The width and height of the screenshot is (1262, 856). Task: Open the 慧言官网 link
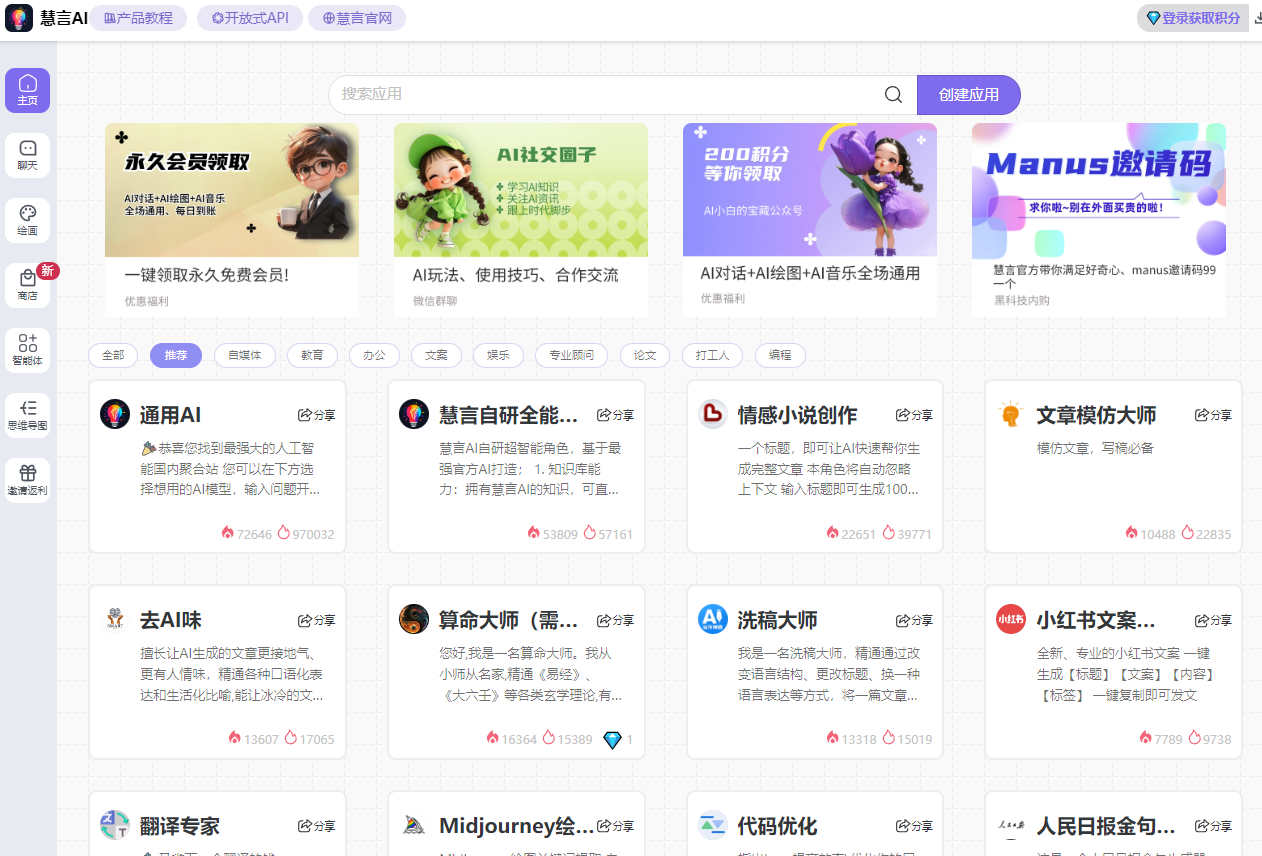357,18
